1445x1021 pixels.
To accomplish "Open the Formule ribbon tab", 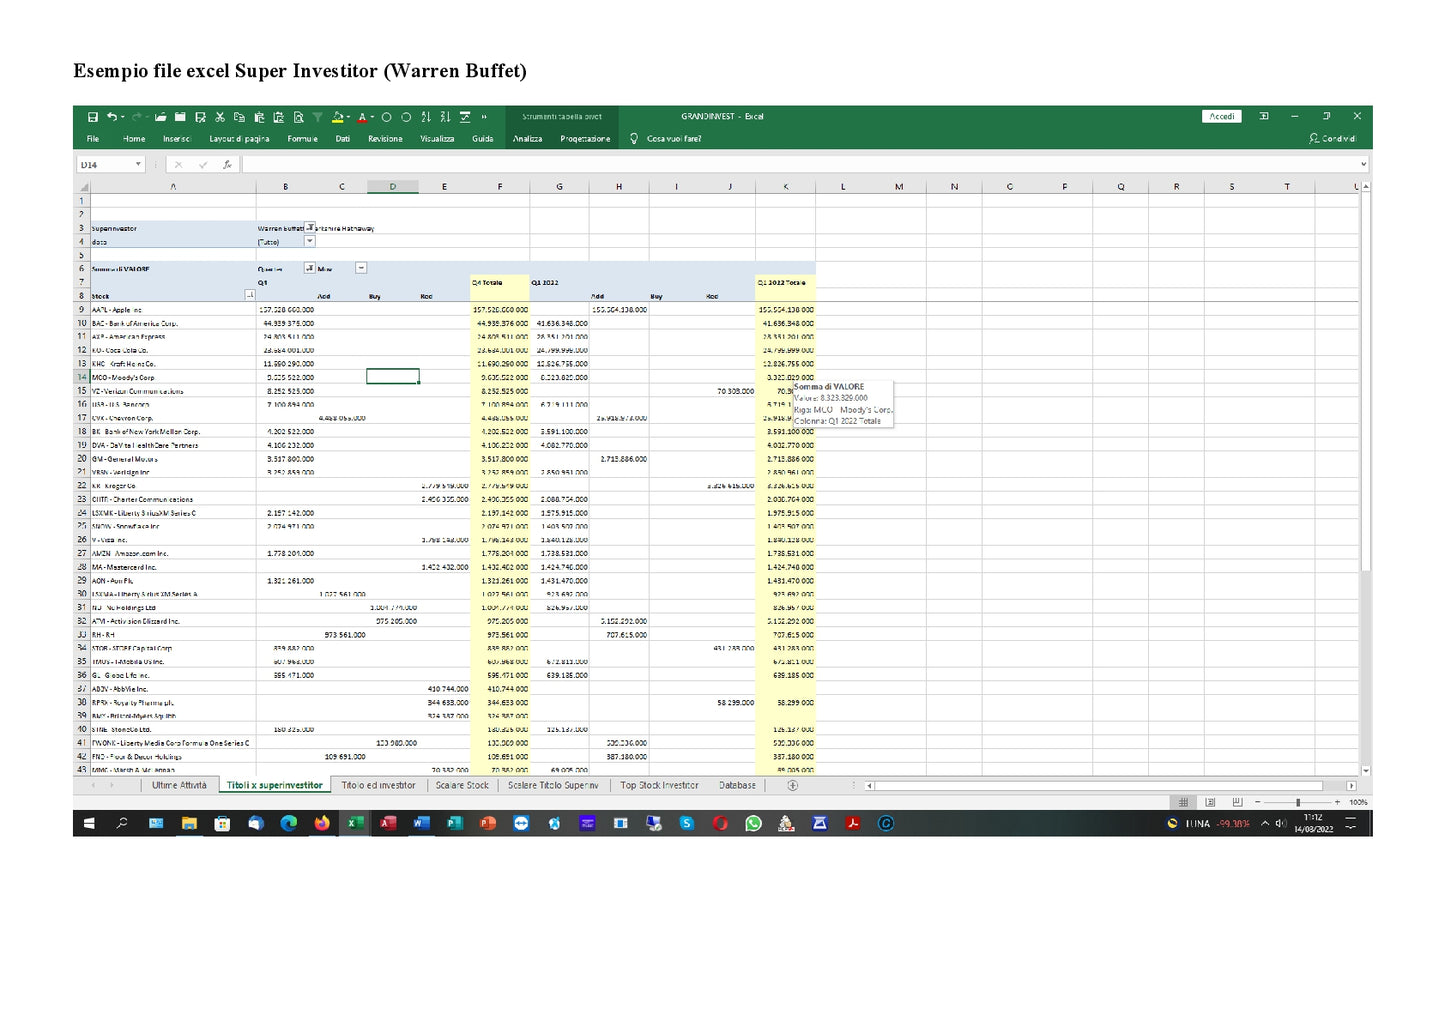I will tap(303, 139).
